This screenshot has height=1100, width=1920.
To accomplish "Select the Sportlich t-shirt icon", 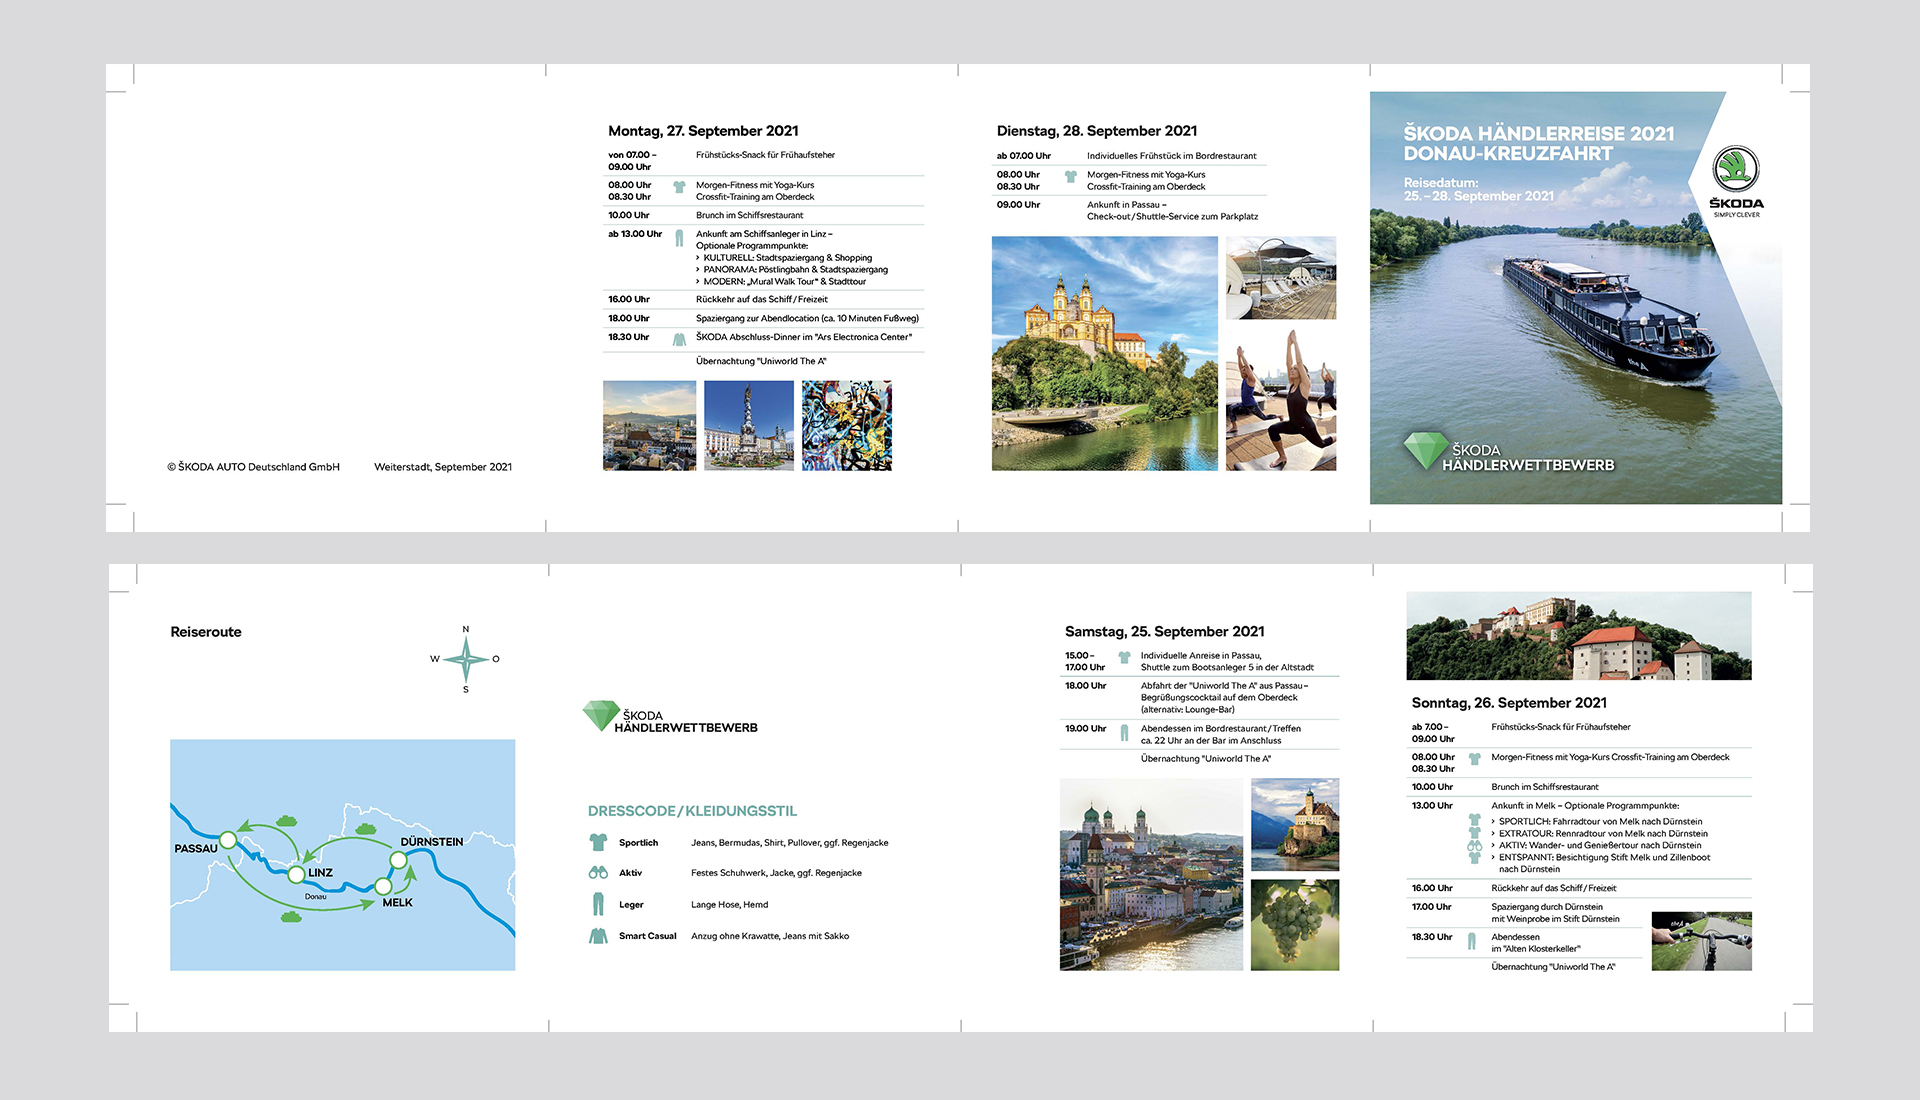I will click(598, 842).
